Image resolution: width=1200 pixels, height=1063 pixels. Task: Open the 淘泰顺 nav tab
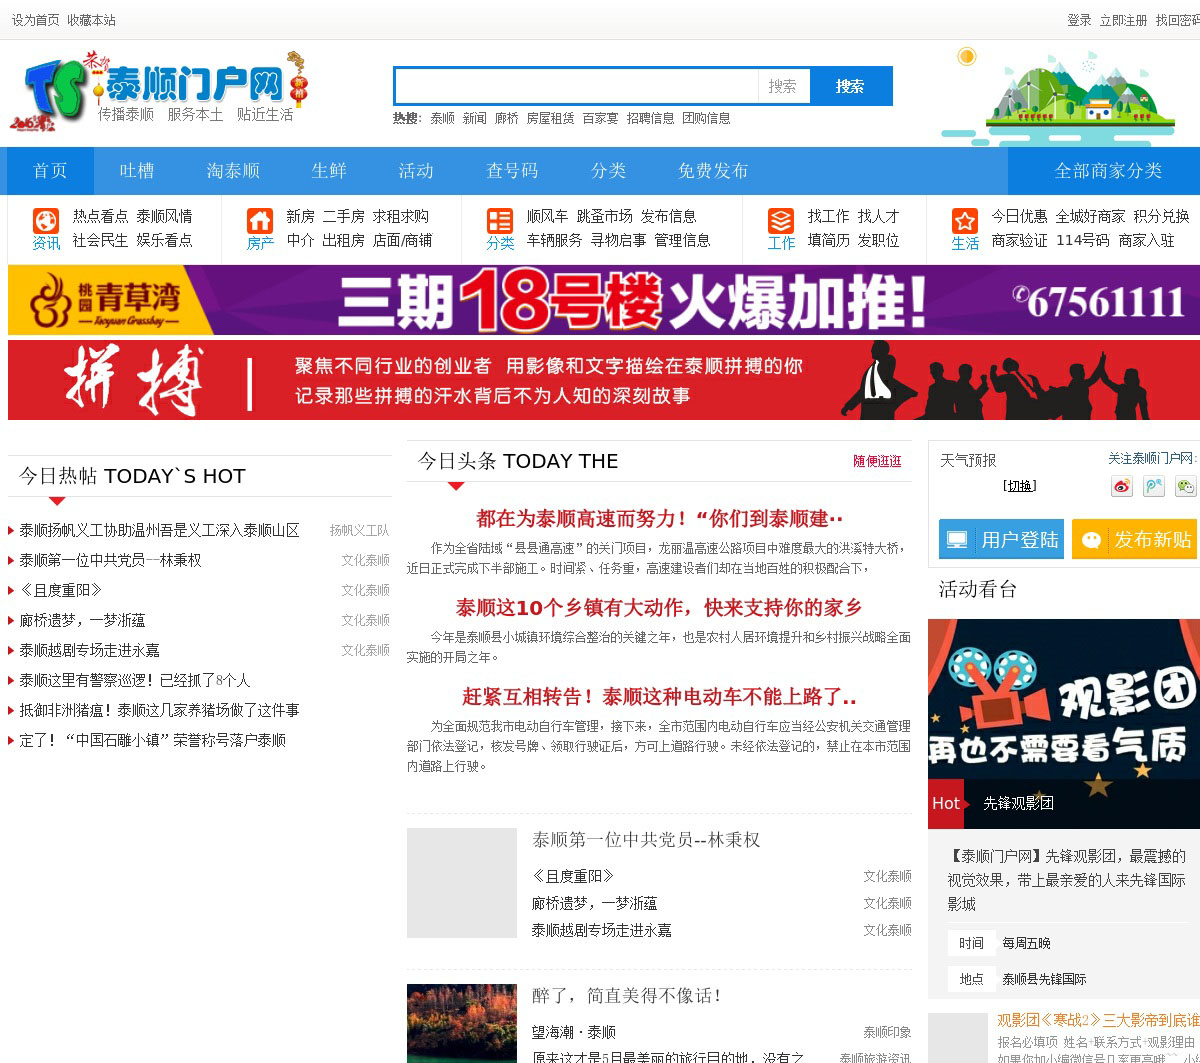click(233, 171)
